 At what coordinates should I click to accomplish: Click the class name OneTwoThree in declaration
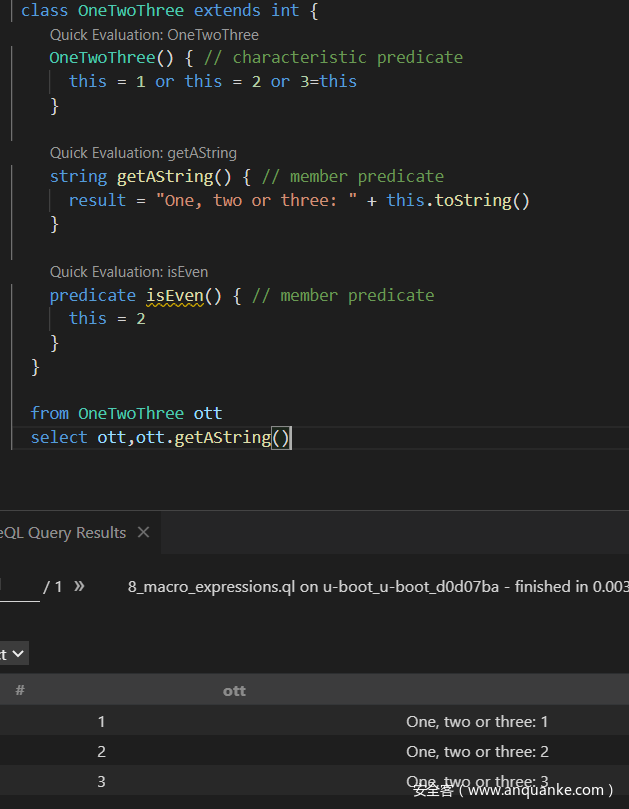pyautogui.click(x=131, y=10)
